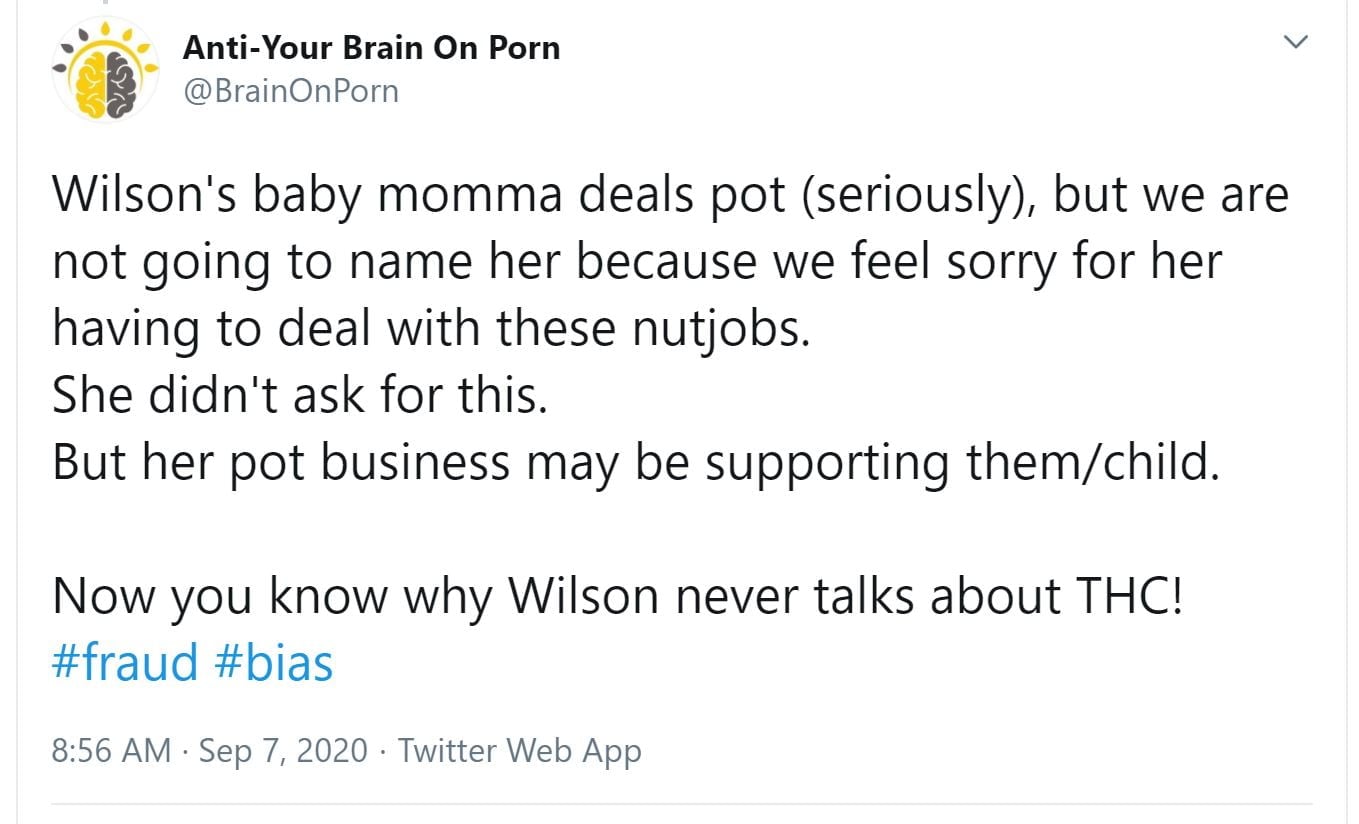Open the tweet options chevron menu
Screen dimensions: 1359x824
pos(1296,42)
